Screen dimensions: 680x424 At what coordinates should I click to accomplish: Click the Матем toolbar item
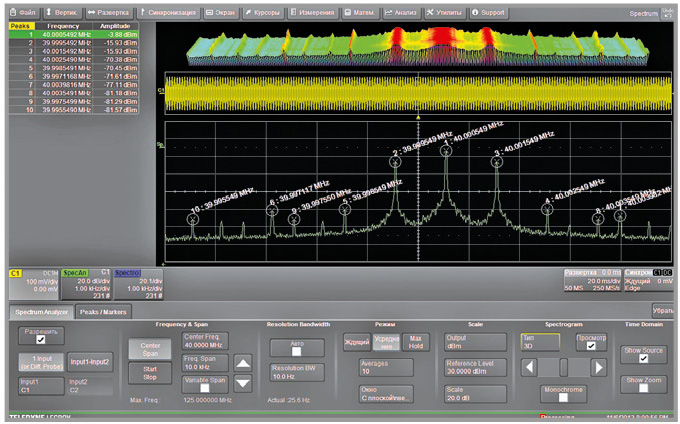360,11
